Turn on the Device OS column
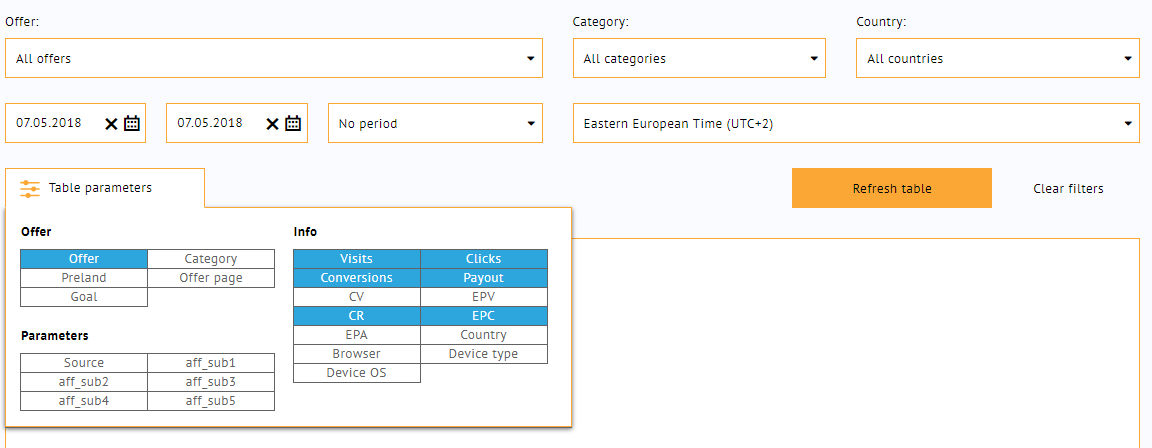The height and width of the screenshot is (448, 1152). tap(356, 373)
